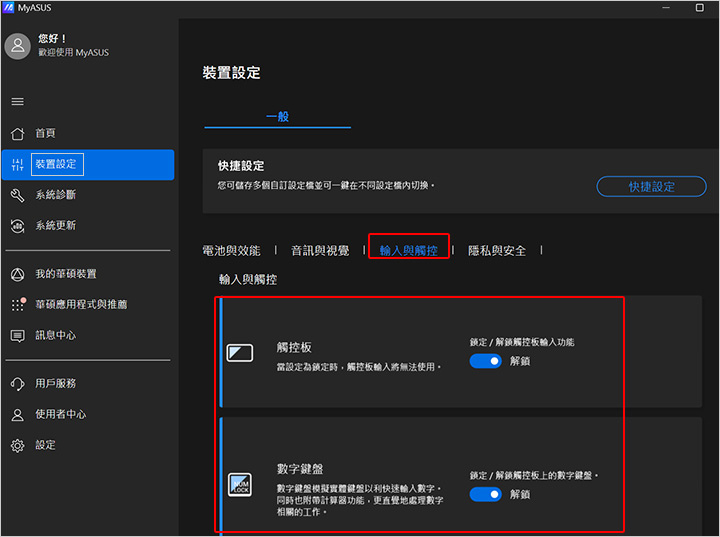Open 裝置設定 in the sidebar
Image resolution: width=720 pixels, height=537 pixels.
pyautogui.click(x=88, y=164)
